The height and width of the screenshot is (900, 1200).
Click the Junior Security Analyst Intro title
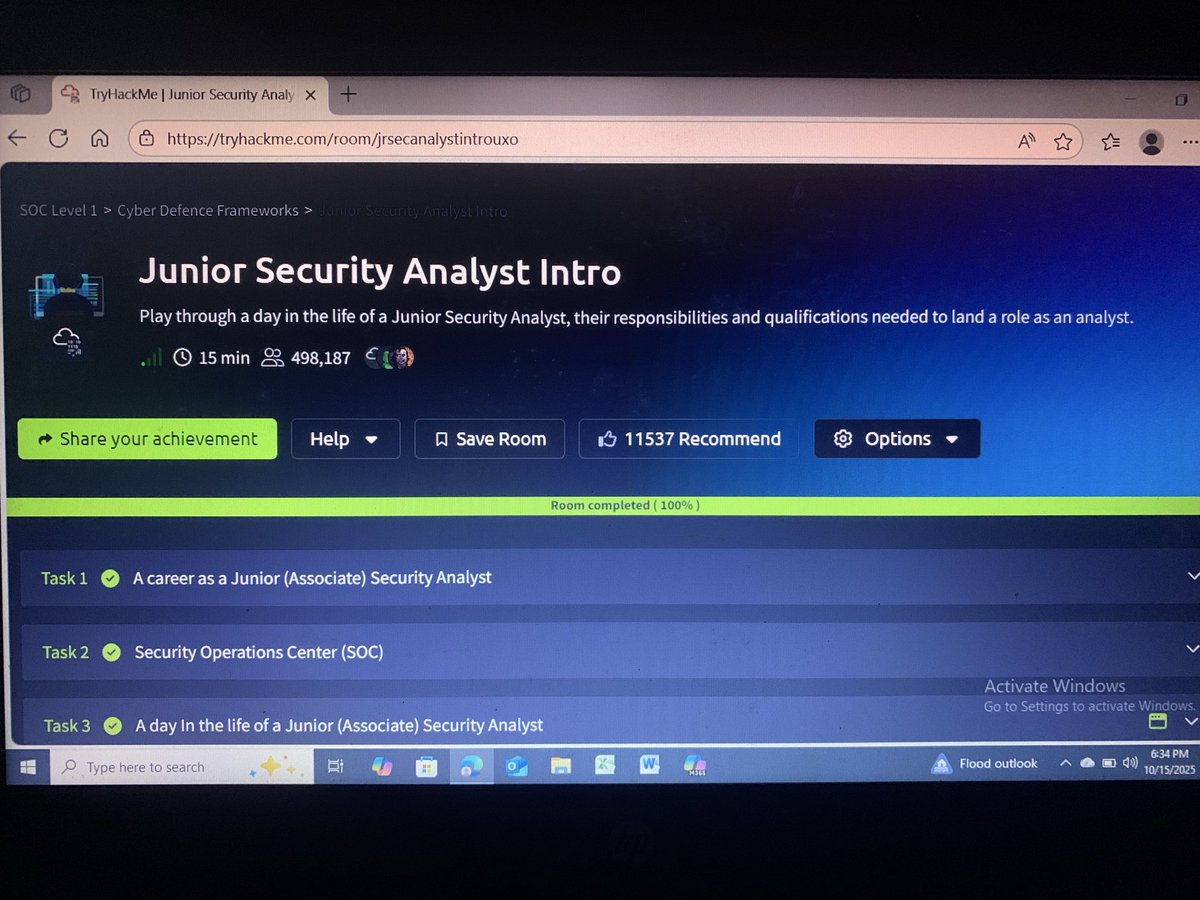pyautogui.click(x=379, y=272)
